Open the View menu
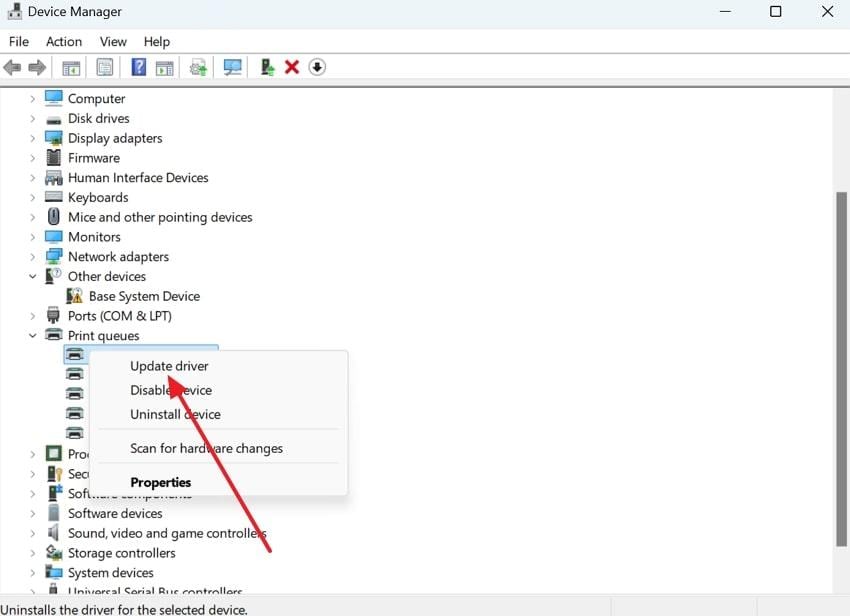The width and height of the screenshot is (850, 616). [112, 41]
